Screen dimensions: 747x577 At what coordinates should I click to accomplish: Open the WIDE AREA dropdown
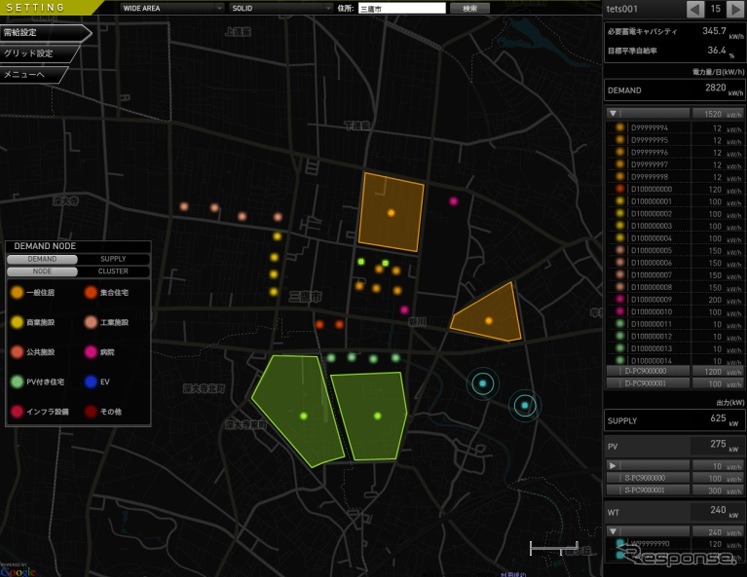pyautogui.click(x=172, y=8)
